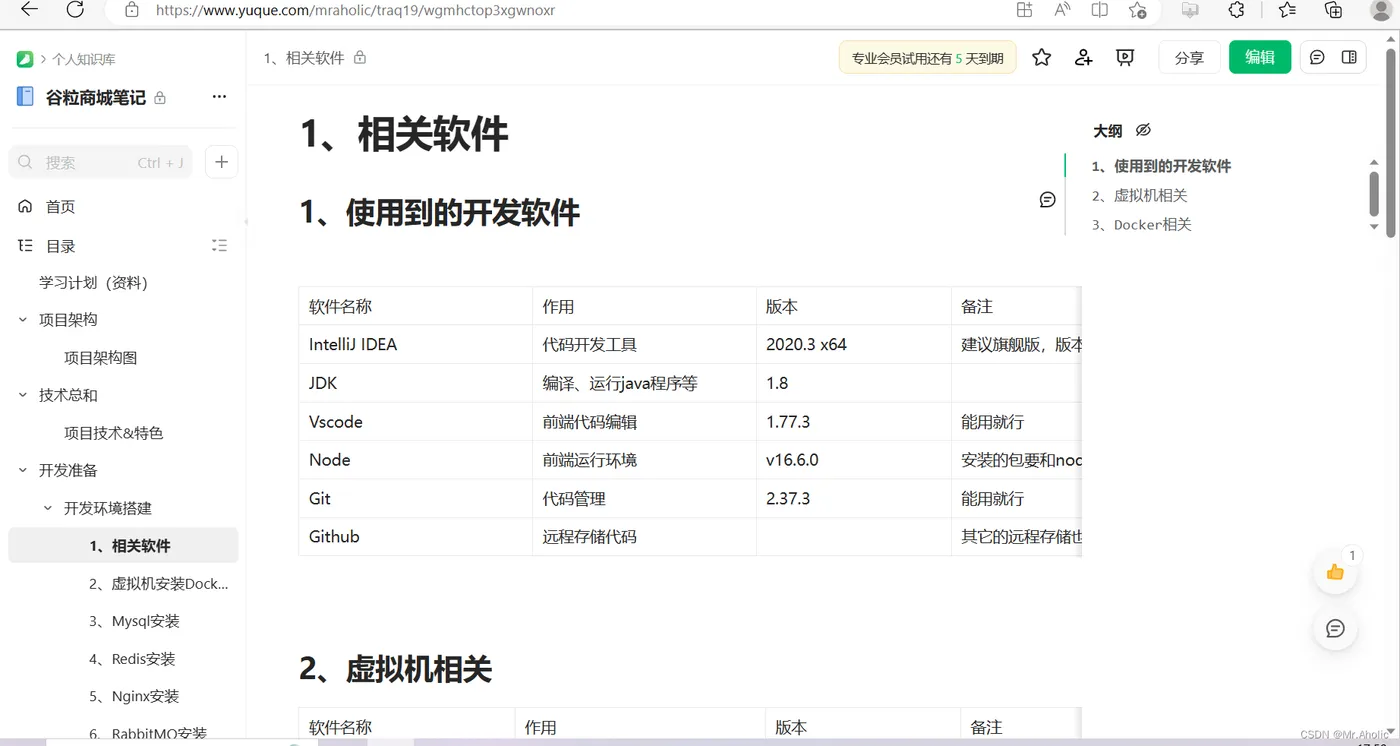Jump to 3、Docker相关 in outline

point(1141,224)
